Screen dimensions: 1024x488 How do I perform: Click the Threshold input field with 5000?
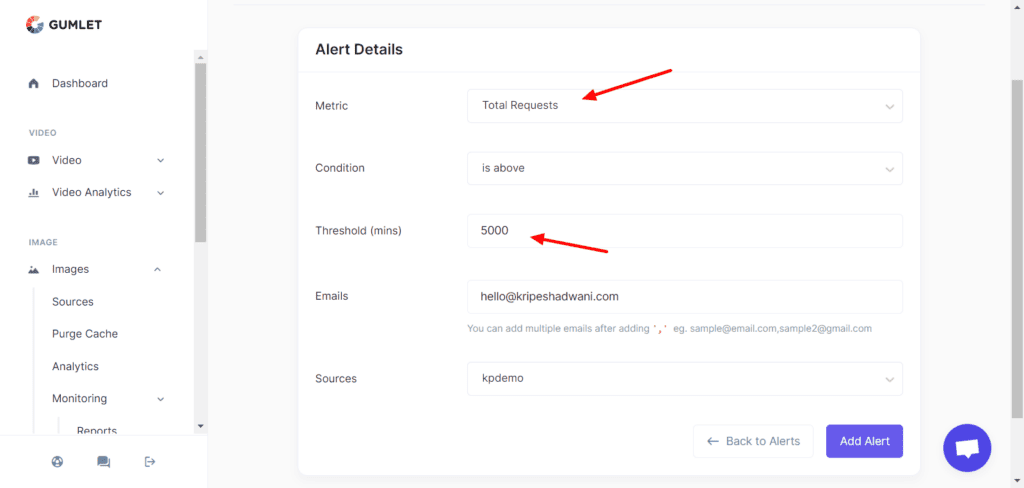684,231
